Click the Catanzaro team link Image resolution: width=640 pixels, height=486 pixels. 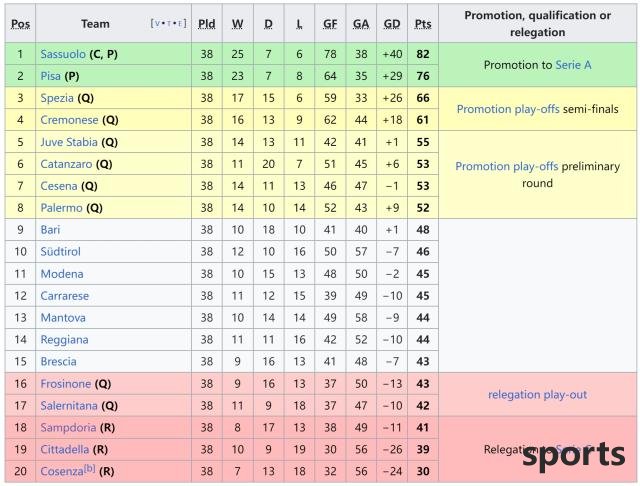coord(66,164)
